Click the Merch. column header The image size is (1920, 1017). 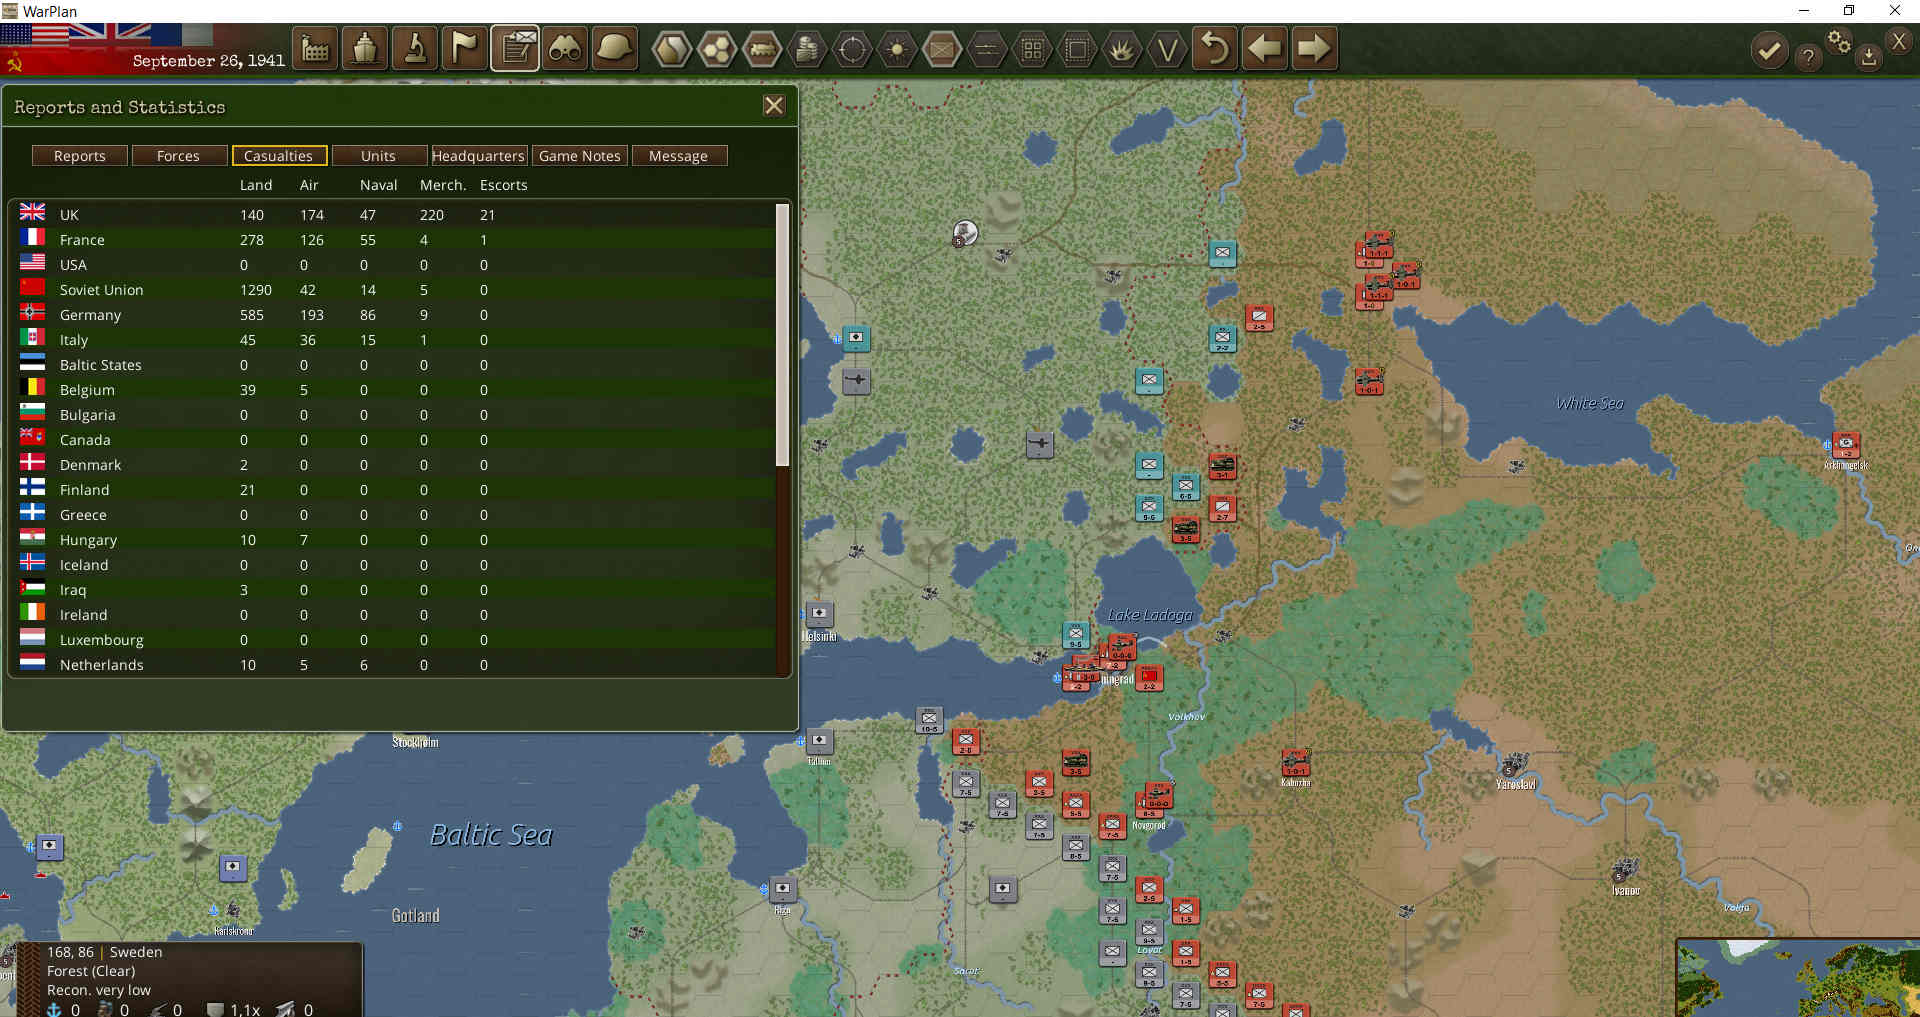[x=443, y=185]
